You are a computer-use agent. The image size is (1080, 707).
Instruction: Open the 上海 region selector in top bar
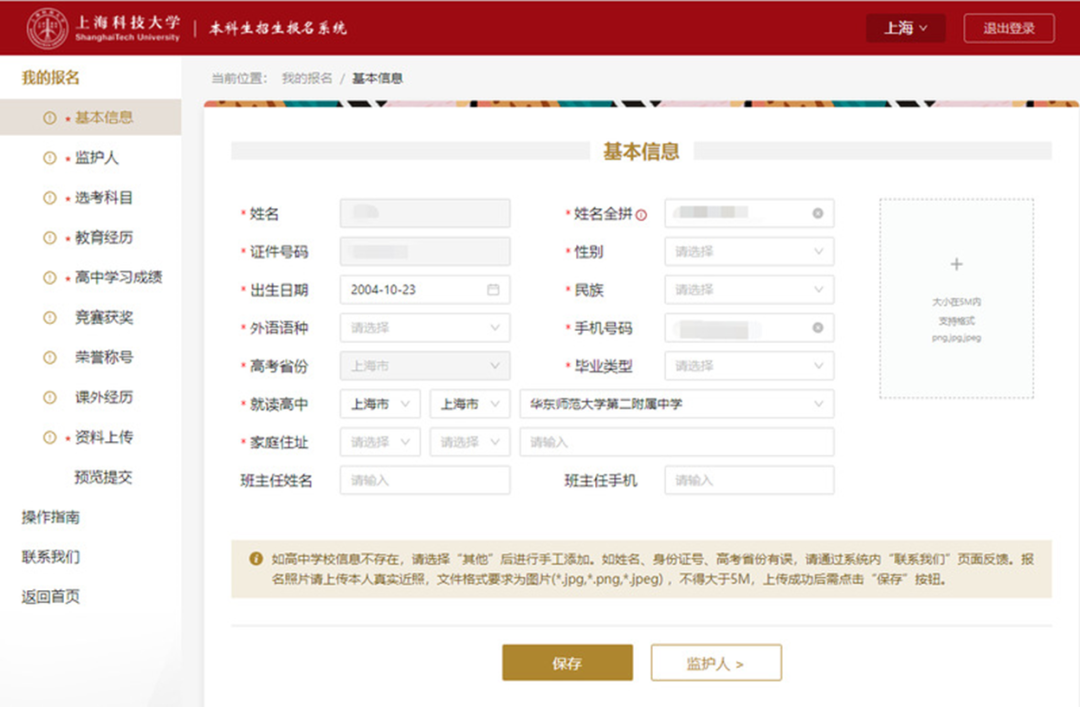[905, 28]
